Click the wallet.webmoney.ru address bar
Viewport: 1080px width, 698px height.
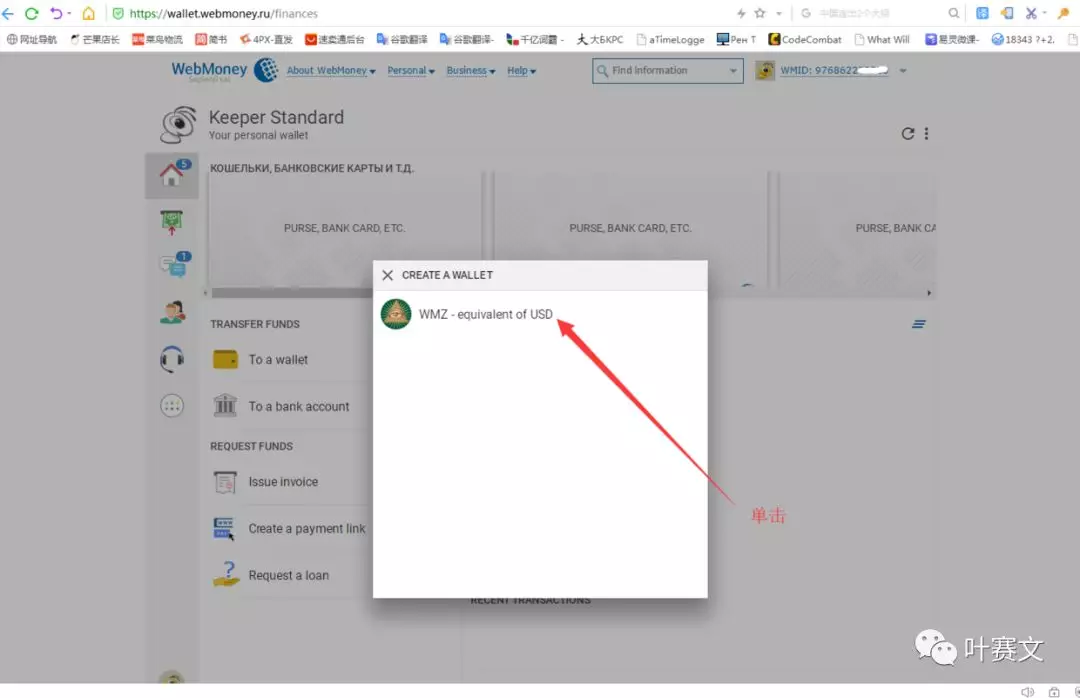pos(223,13)
